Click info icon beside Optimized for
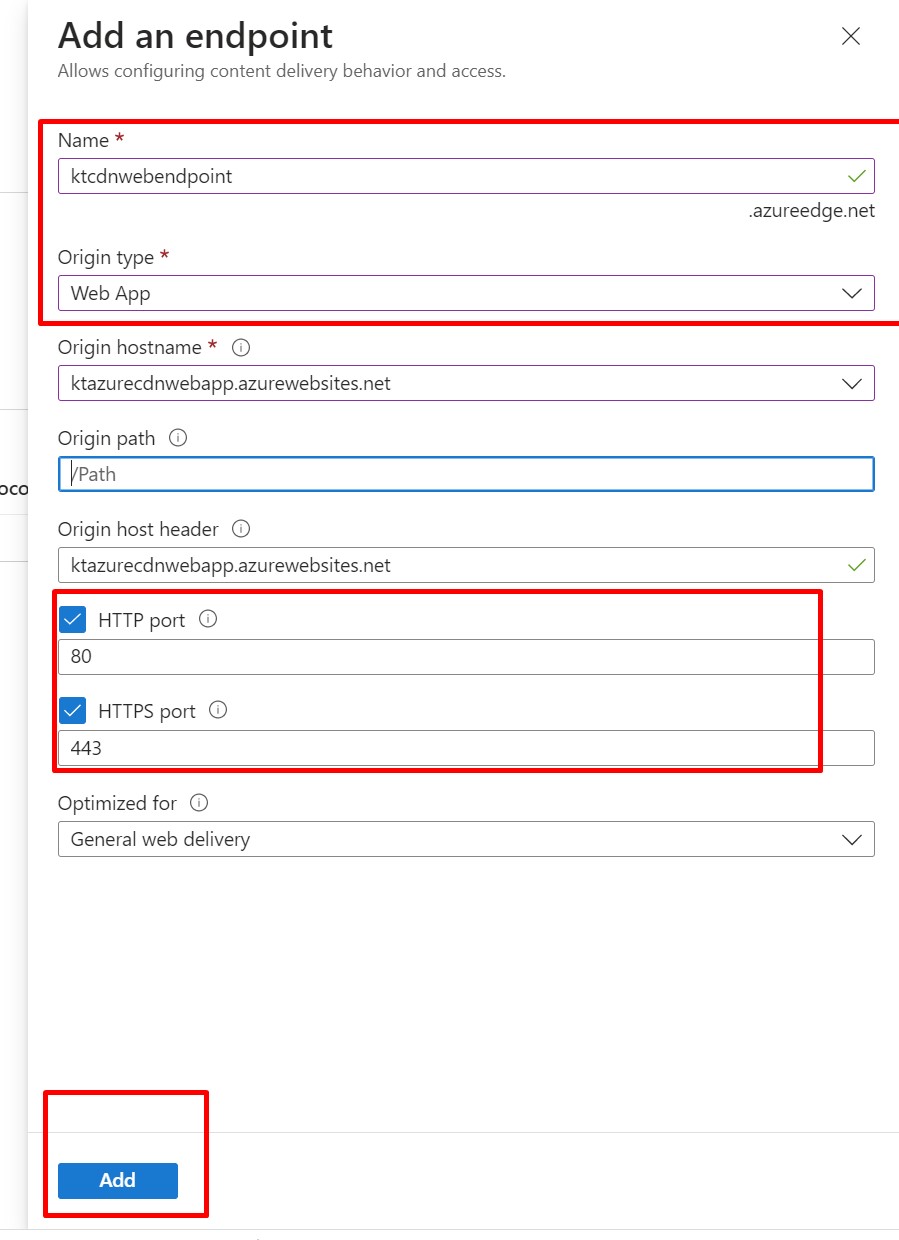Viewport: 899px width, 1240px height. 200,802
